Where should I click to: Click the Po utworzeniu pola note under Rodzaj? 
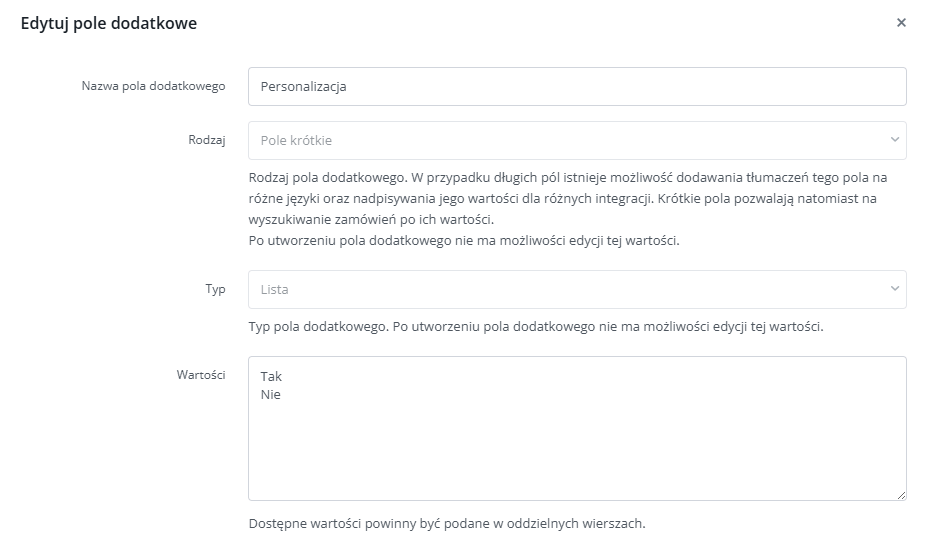(x=464, y=241)
